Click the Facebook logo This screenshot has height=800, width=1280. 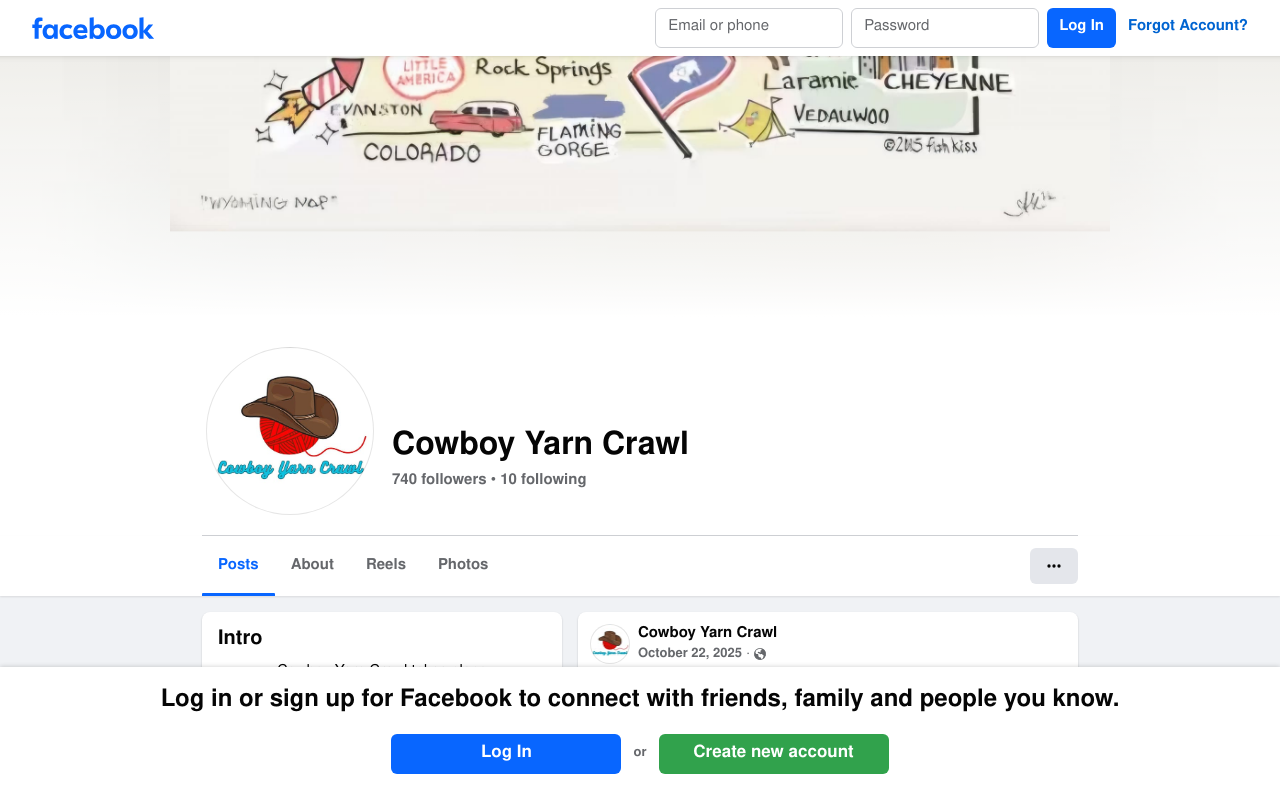93,28
